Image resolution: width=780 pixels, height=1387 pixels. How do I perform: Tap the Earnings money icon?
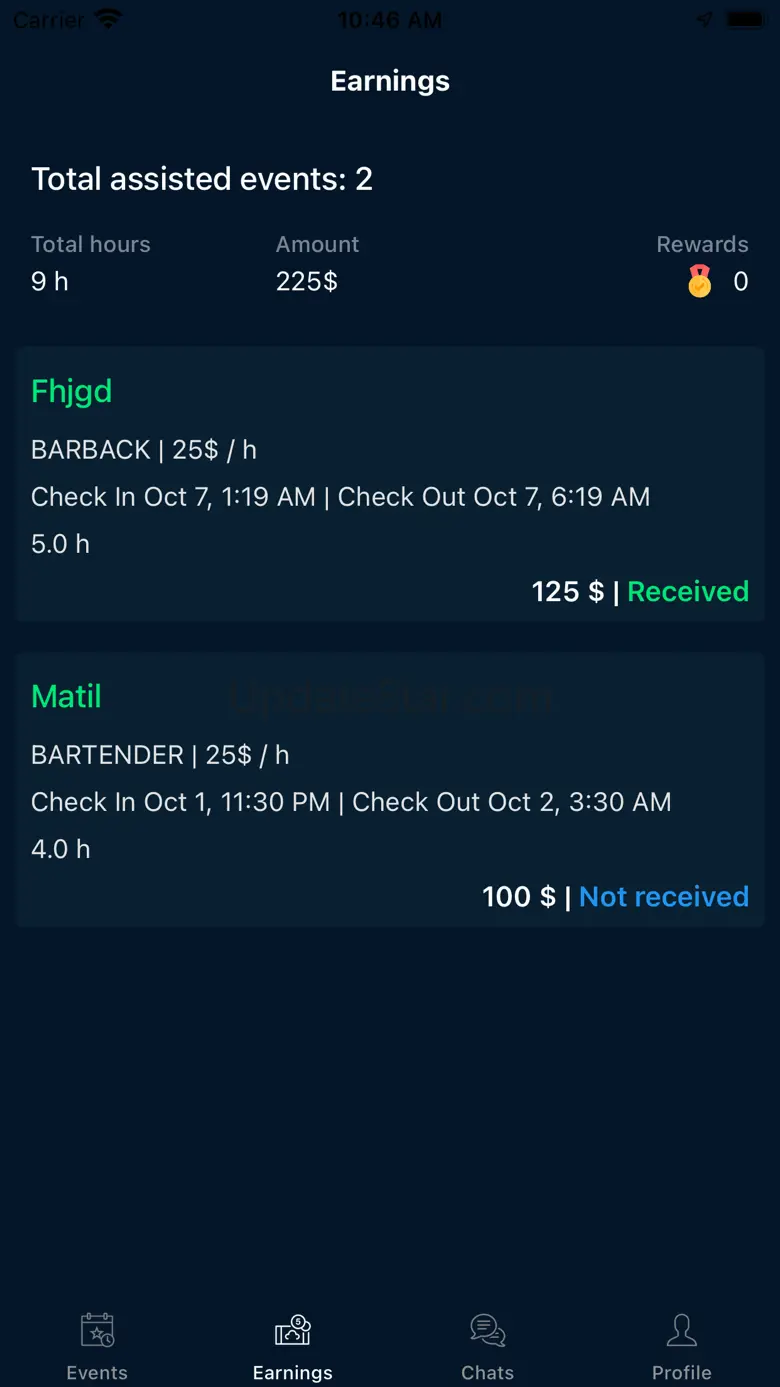tap(293, 1330)
